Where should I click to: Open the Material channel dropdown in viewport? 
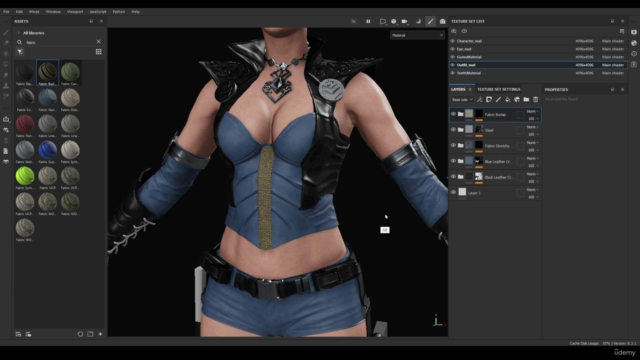[417, 36]
